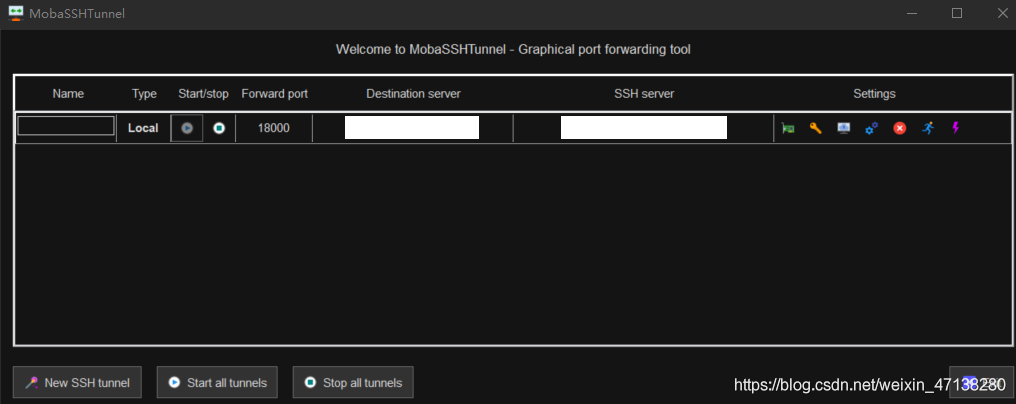Screen dimensions: 1016x404
Task: Click the Name column header
Action: pos(68,93)
